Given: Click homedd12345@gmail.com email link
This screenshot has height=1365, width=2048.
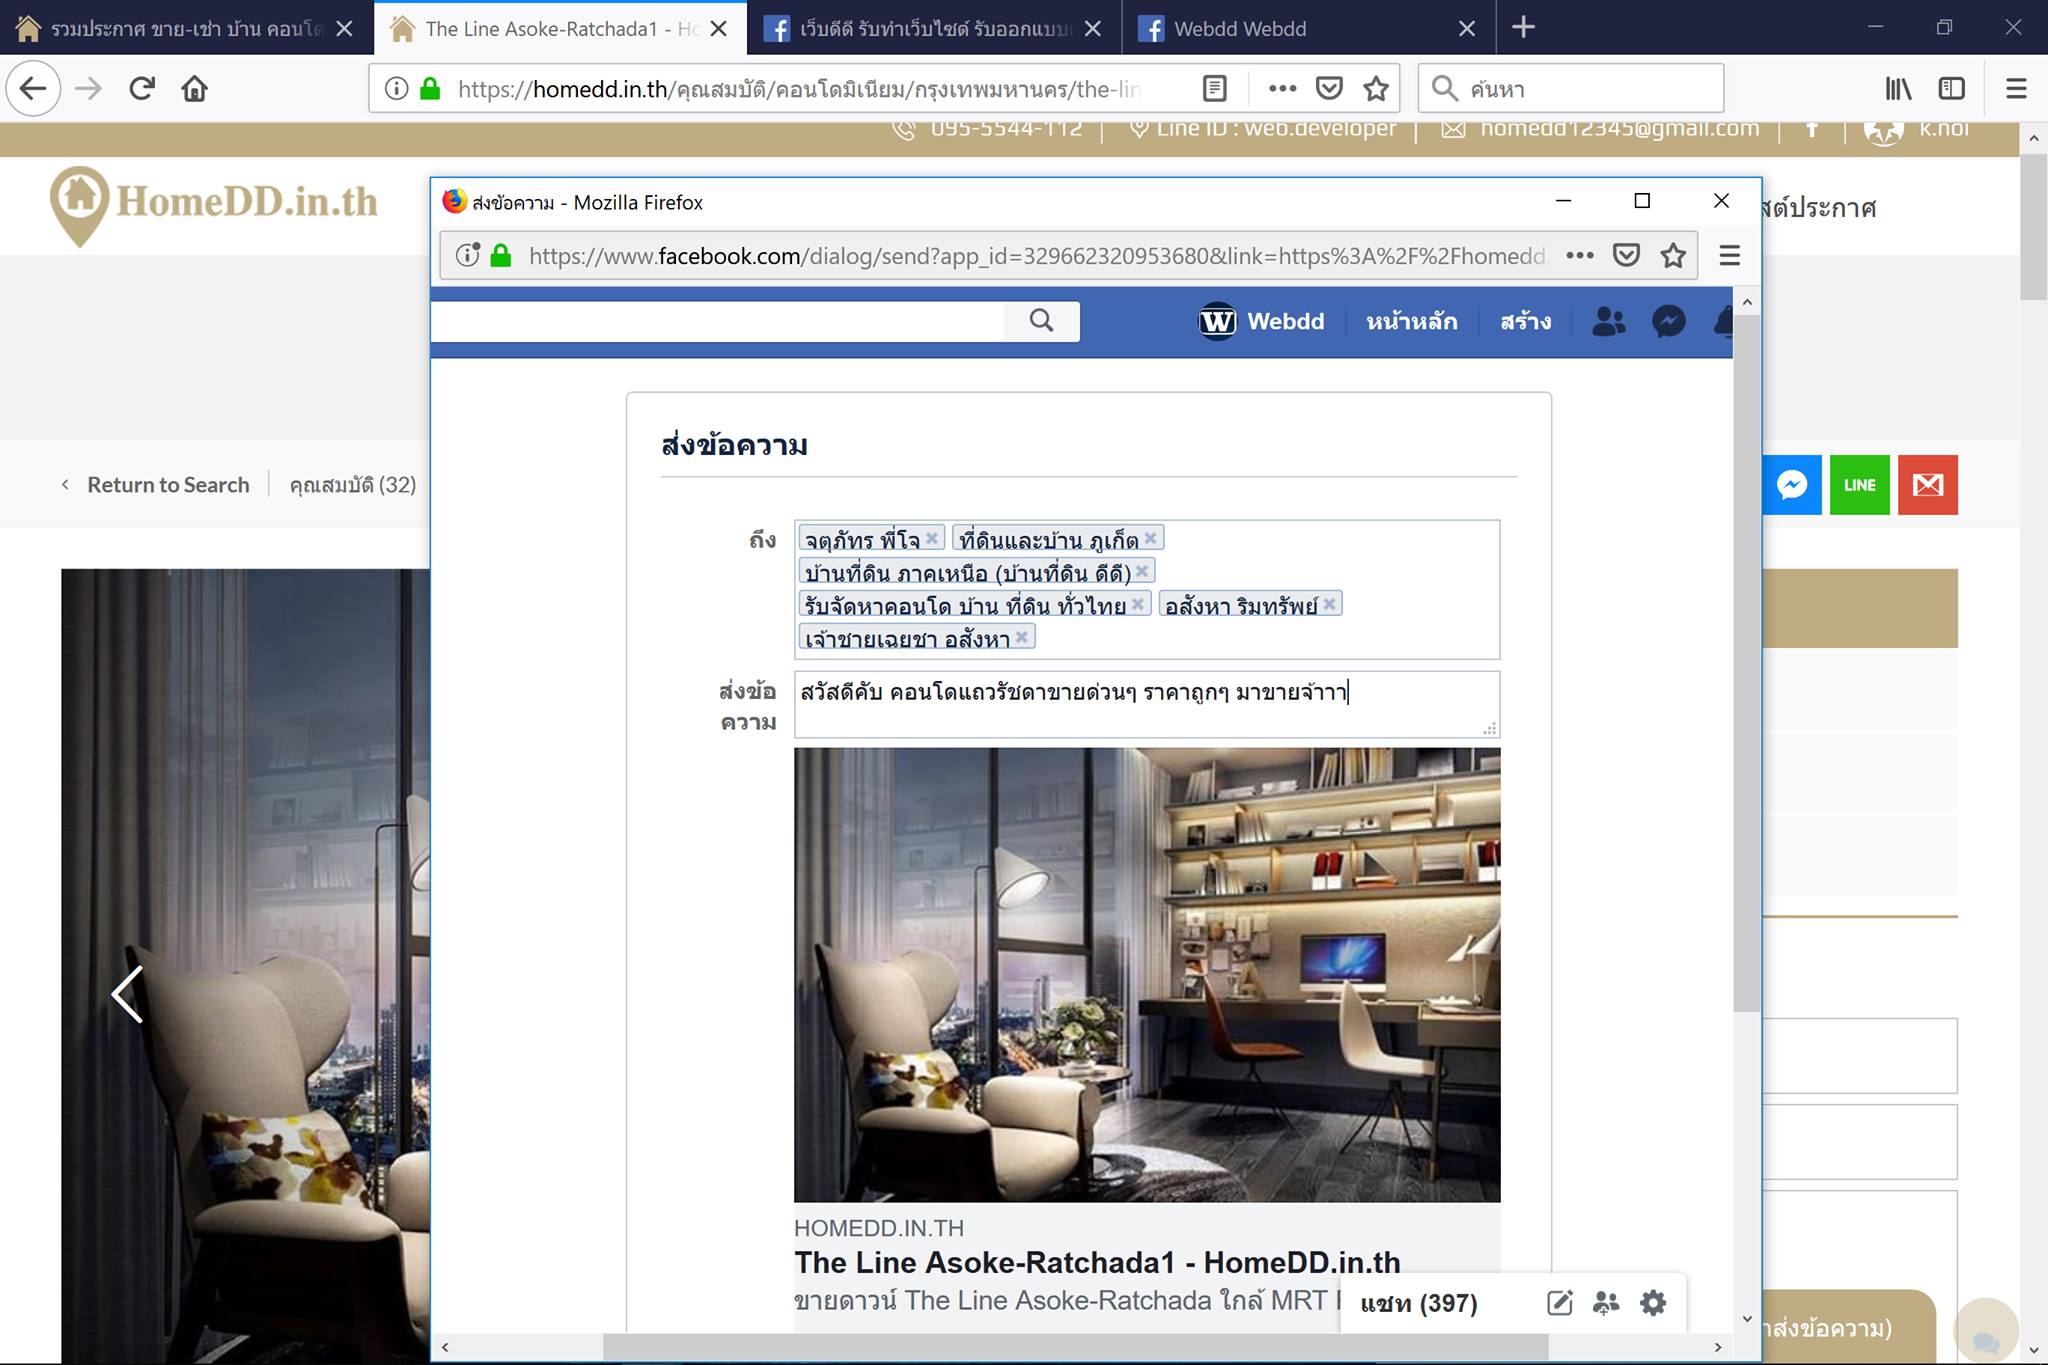Looking at the screenshot, I should [1600, 130].
